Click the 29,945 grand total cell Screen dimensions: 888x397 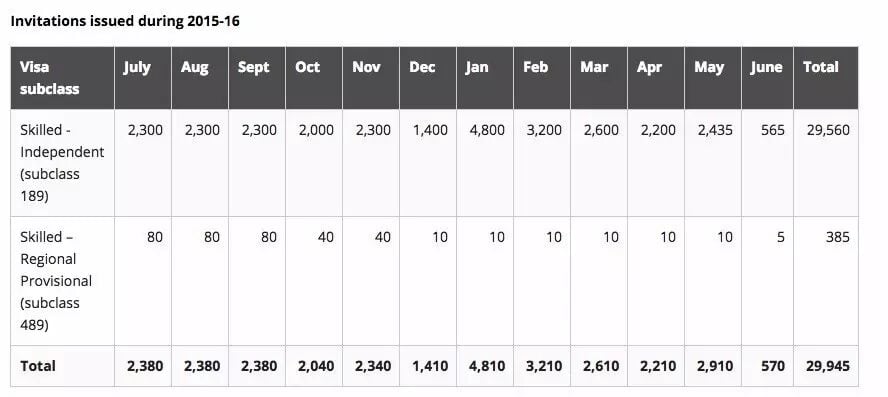point(826,366)
